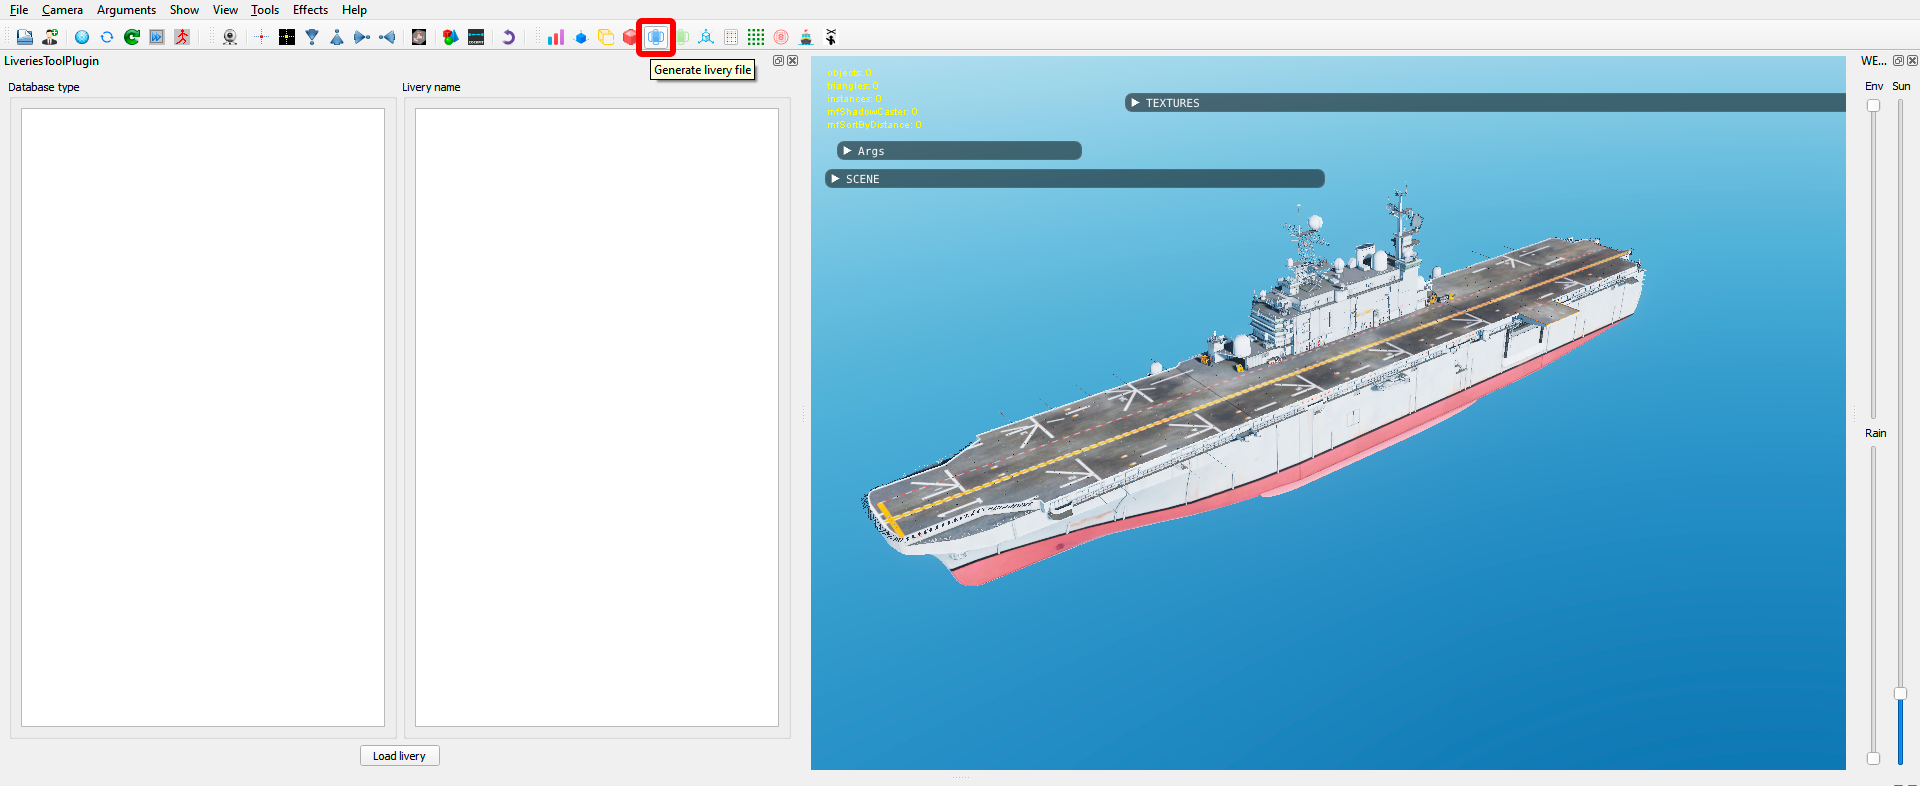Click the webcam camera toolbar icon
The image size is (1920, 786).
pyautogui.click(x=230, y=37)
